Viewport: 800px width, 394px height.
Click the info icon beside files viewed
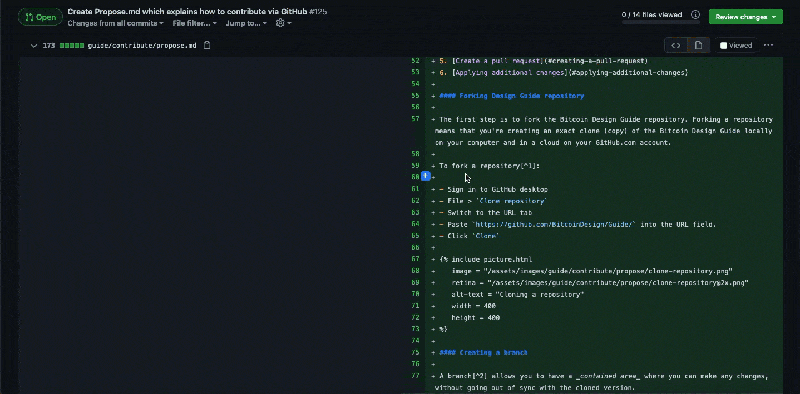click(695, 15)
